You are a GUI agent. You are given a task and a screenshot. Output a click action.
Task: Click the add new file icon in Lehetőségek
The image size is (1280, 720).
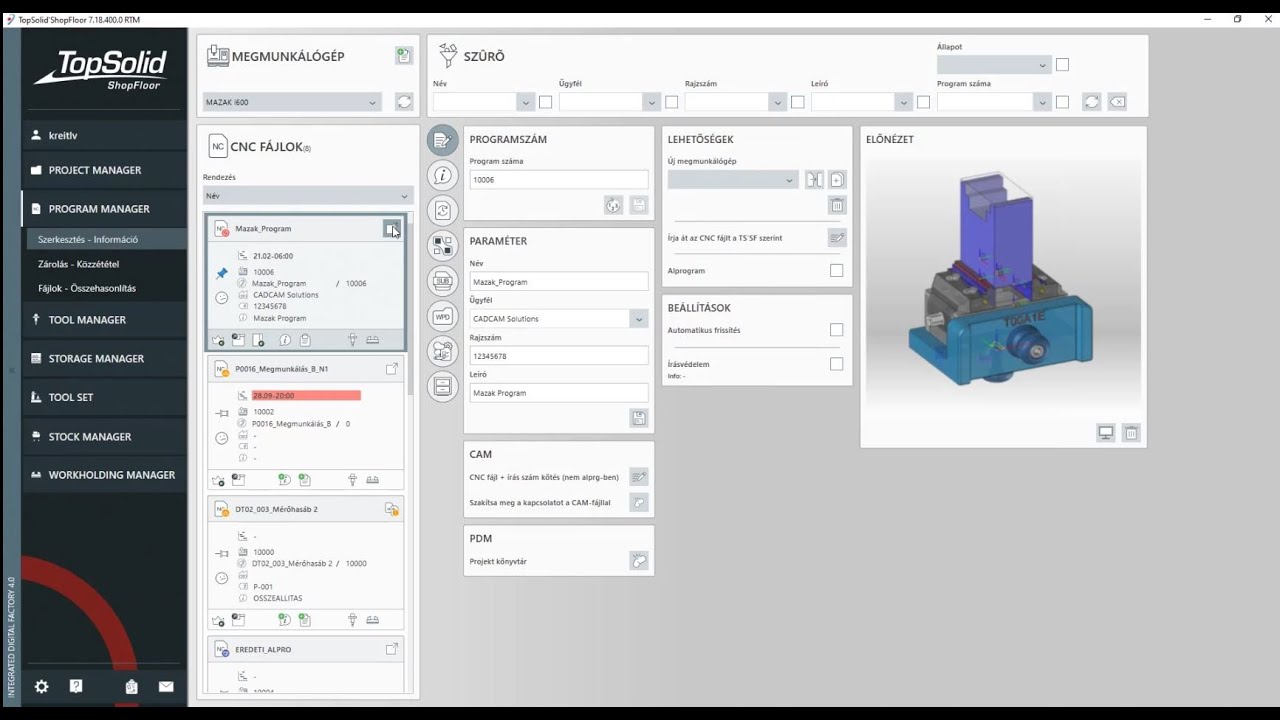(x=837, y=180)
